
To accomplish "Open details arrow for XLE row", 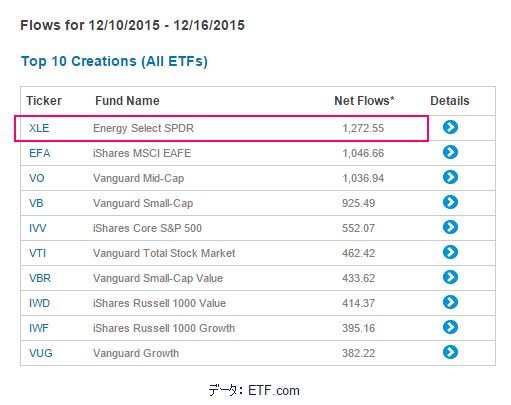I will click(x=450, y=127).
